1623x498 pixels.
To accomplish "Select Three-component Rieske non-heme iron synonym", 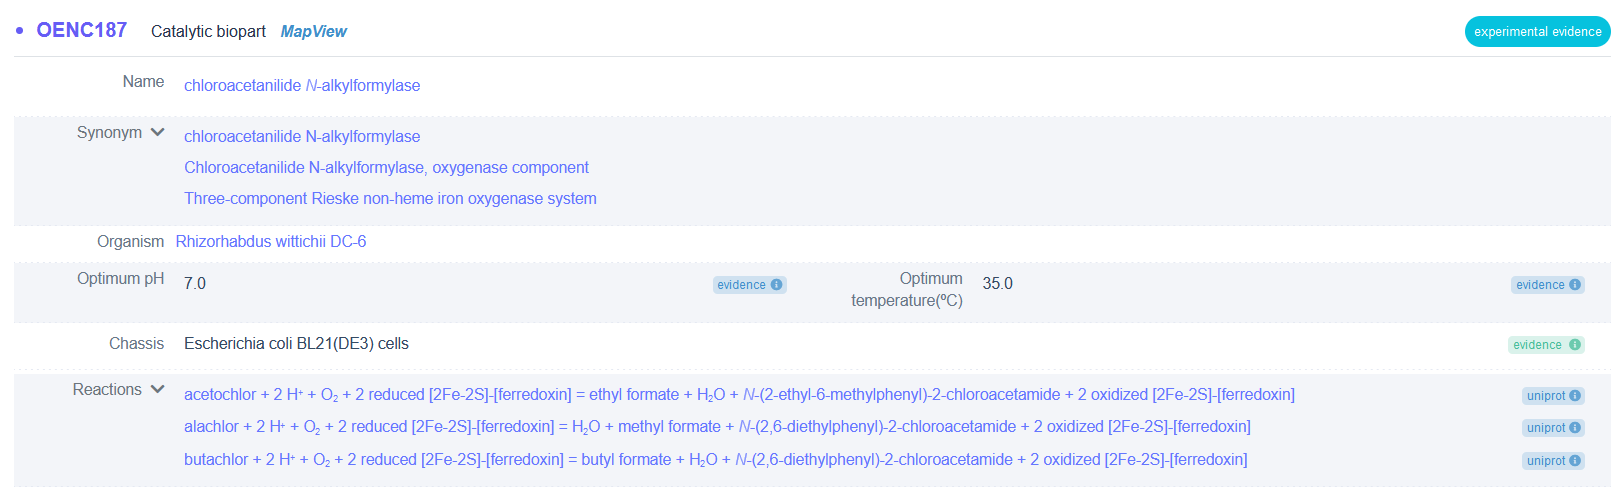I will click(x=390, y=198).
